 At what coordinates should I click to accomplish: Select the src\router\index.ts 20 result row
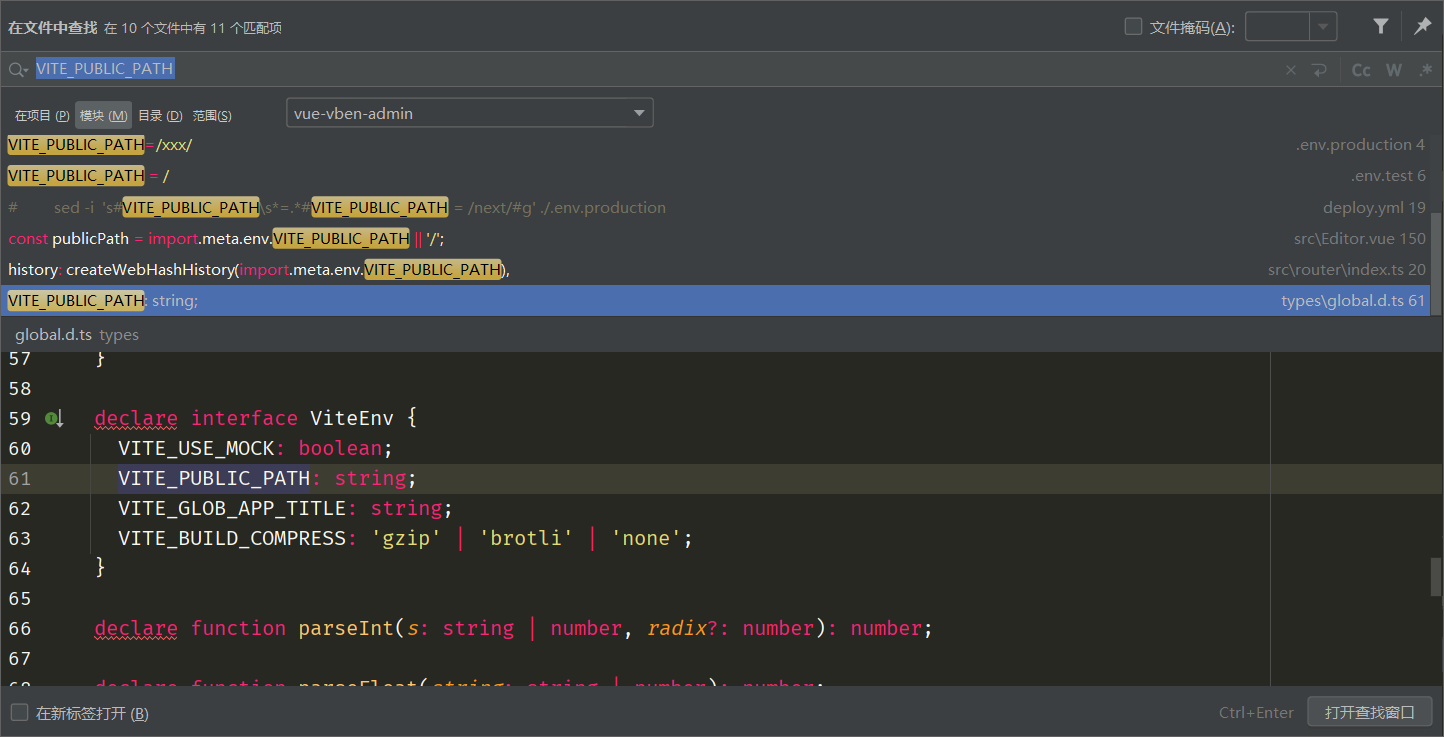(x=716, y=270)
